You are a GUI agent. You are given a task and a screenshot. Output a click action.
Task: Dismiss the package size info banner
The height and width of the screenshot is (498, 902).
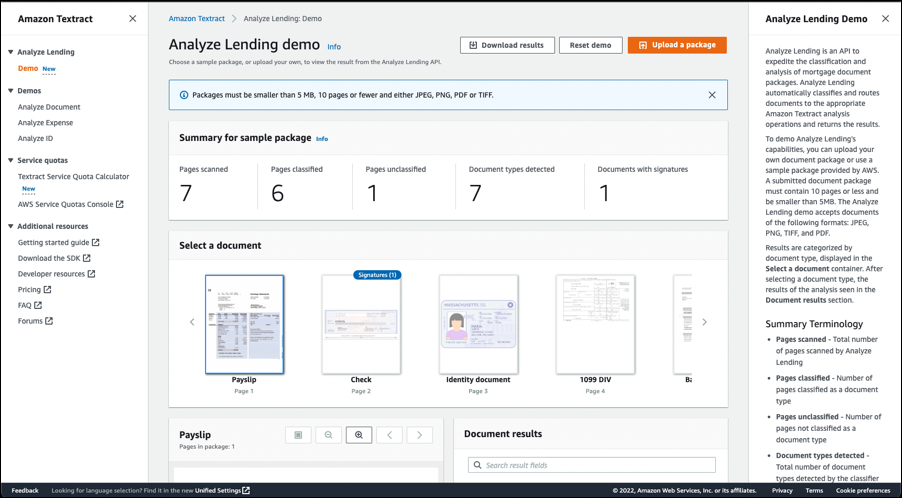tap(712, 95)
